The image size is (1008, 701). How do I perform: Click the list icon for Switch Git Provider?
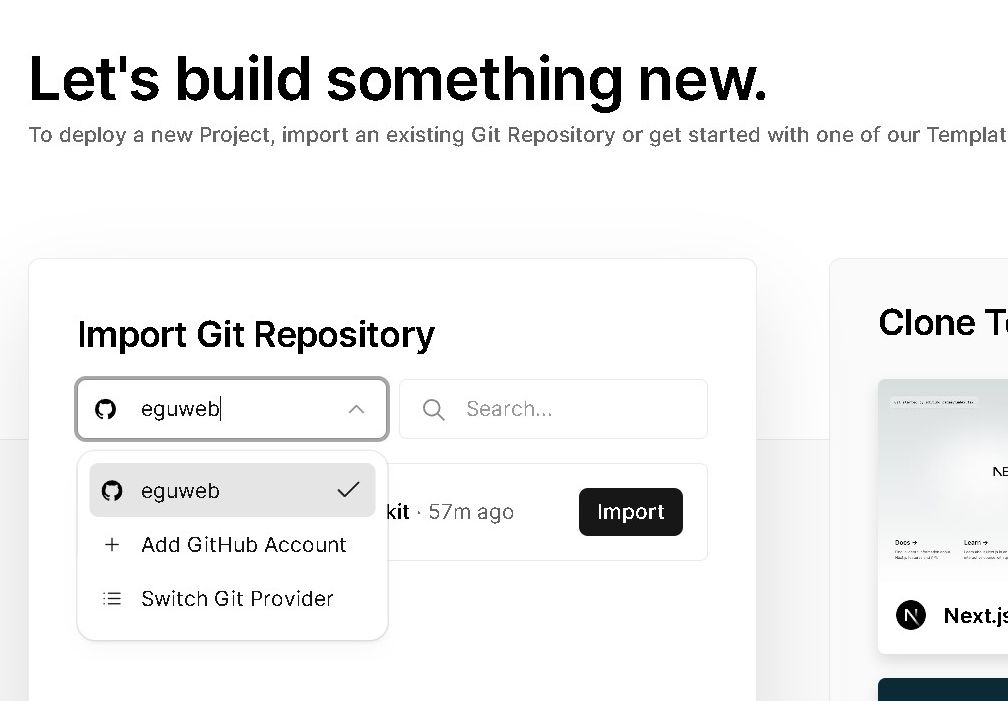[112, 599]
